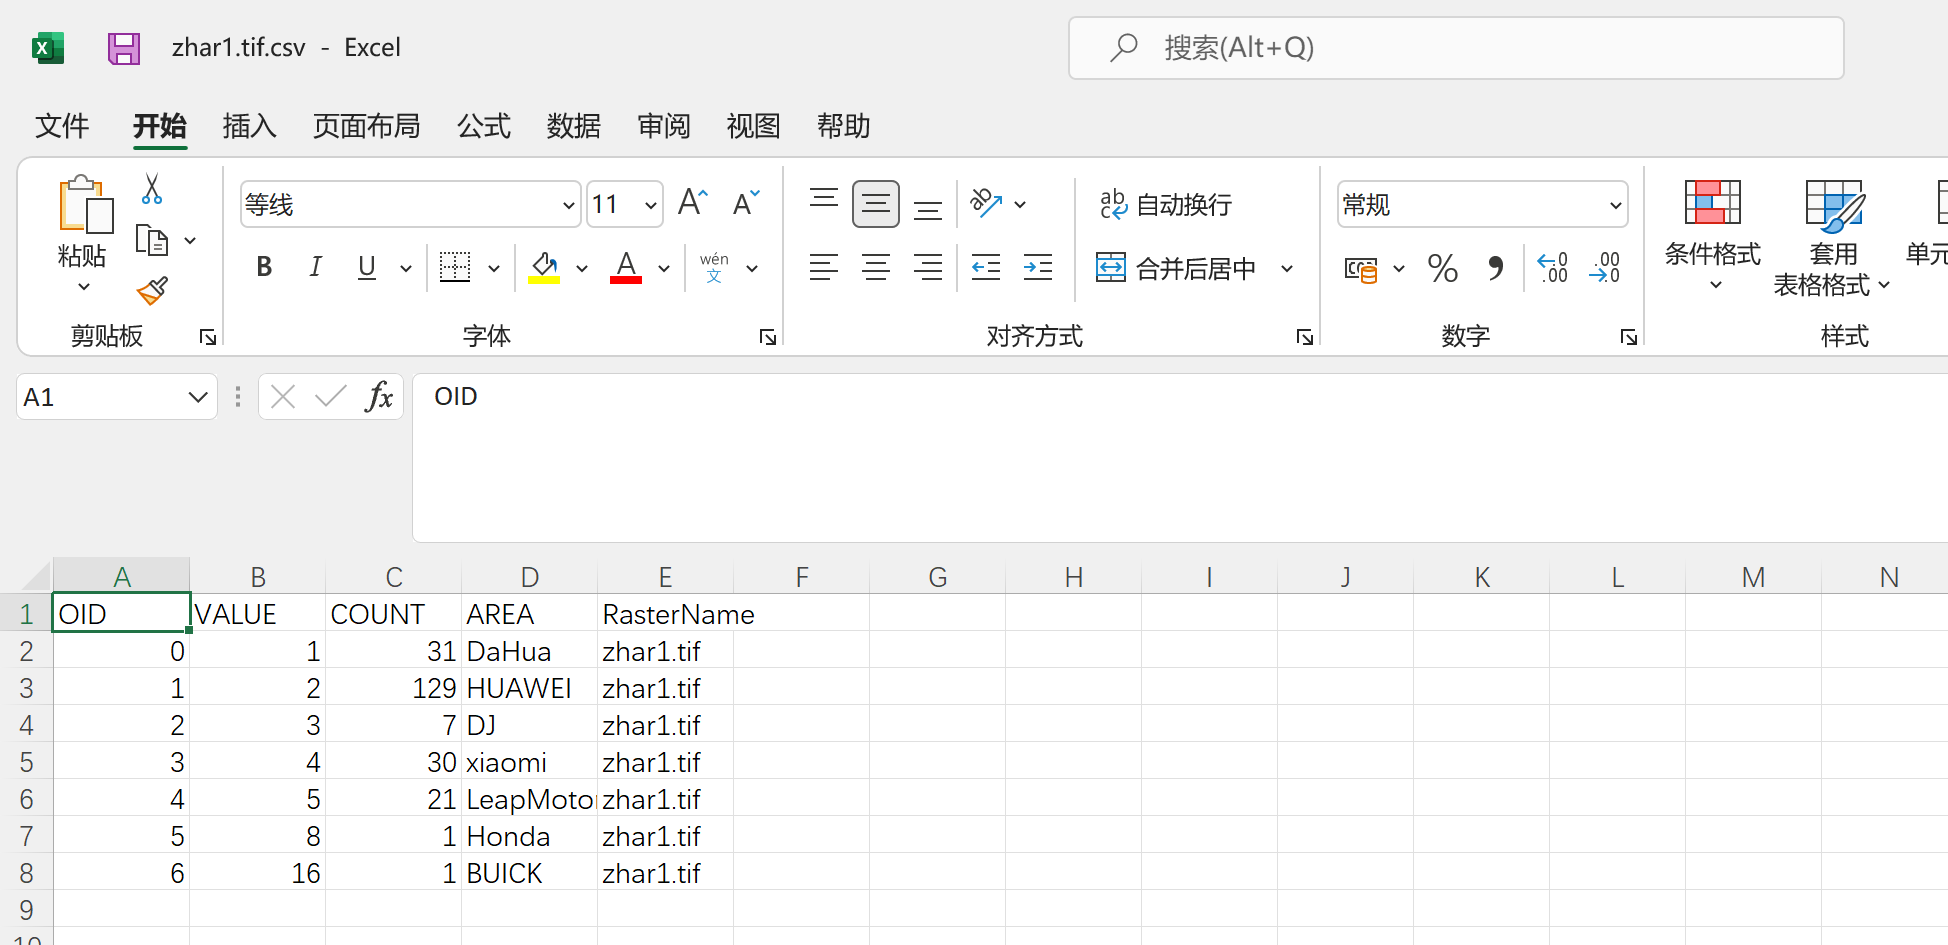This screenshot has width=1948, height=945.
Task: Expand the Name Box dropdown arrow
Action: [198, 397]
